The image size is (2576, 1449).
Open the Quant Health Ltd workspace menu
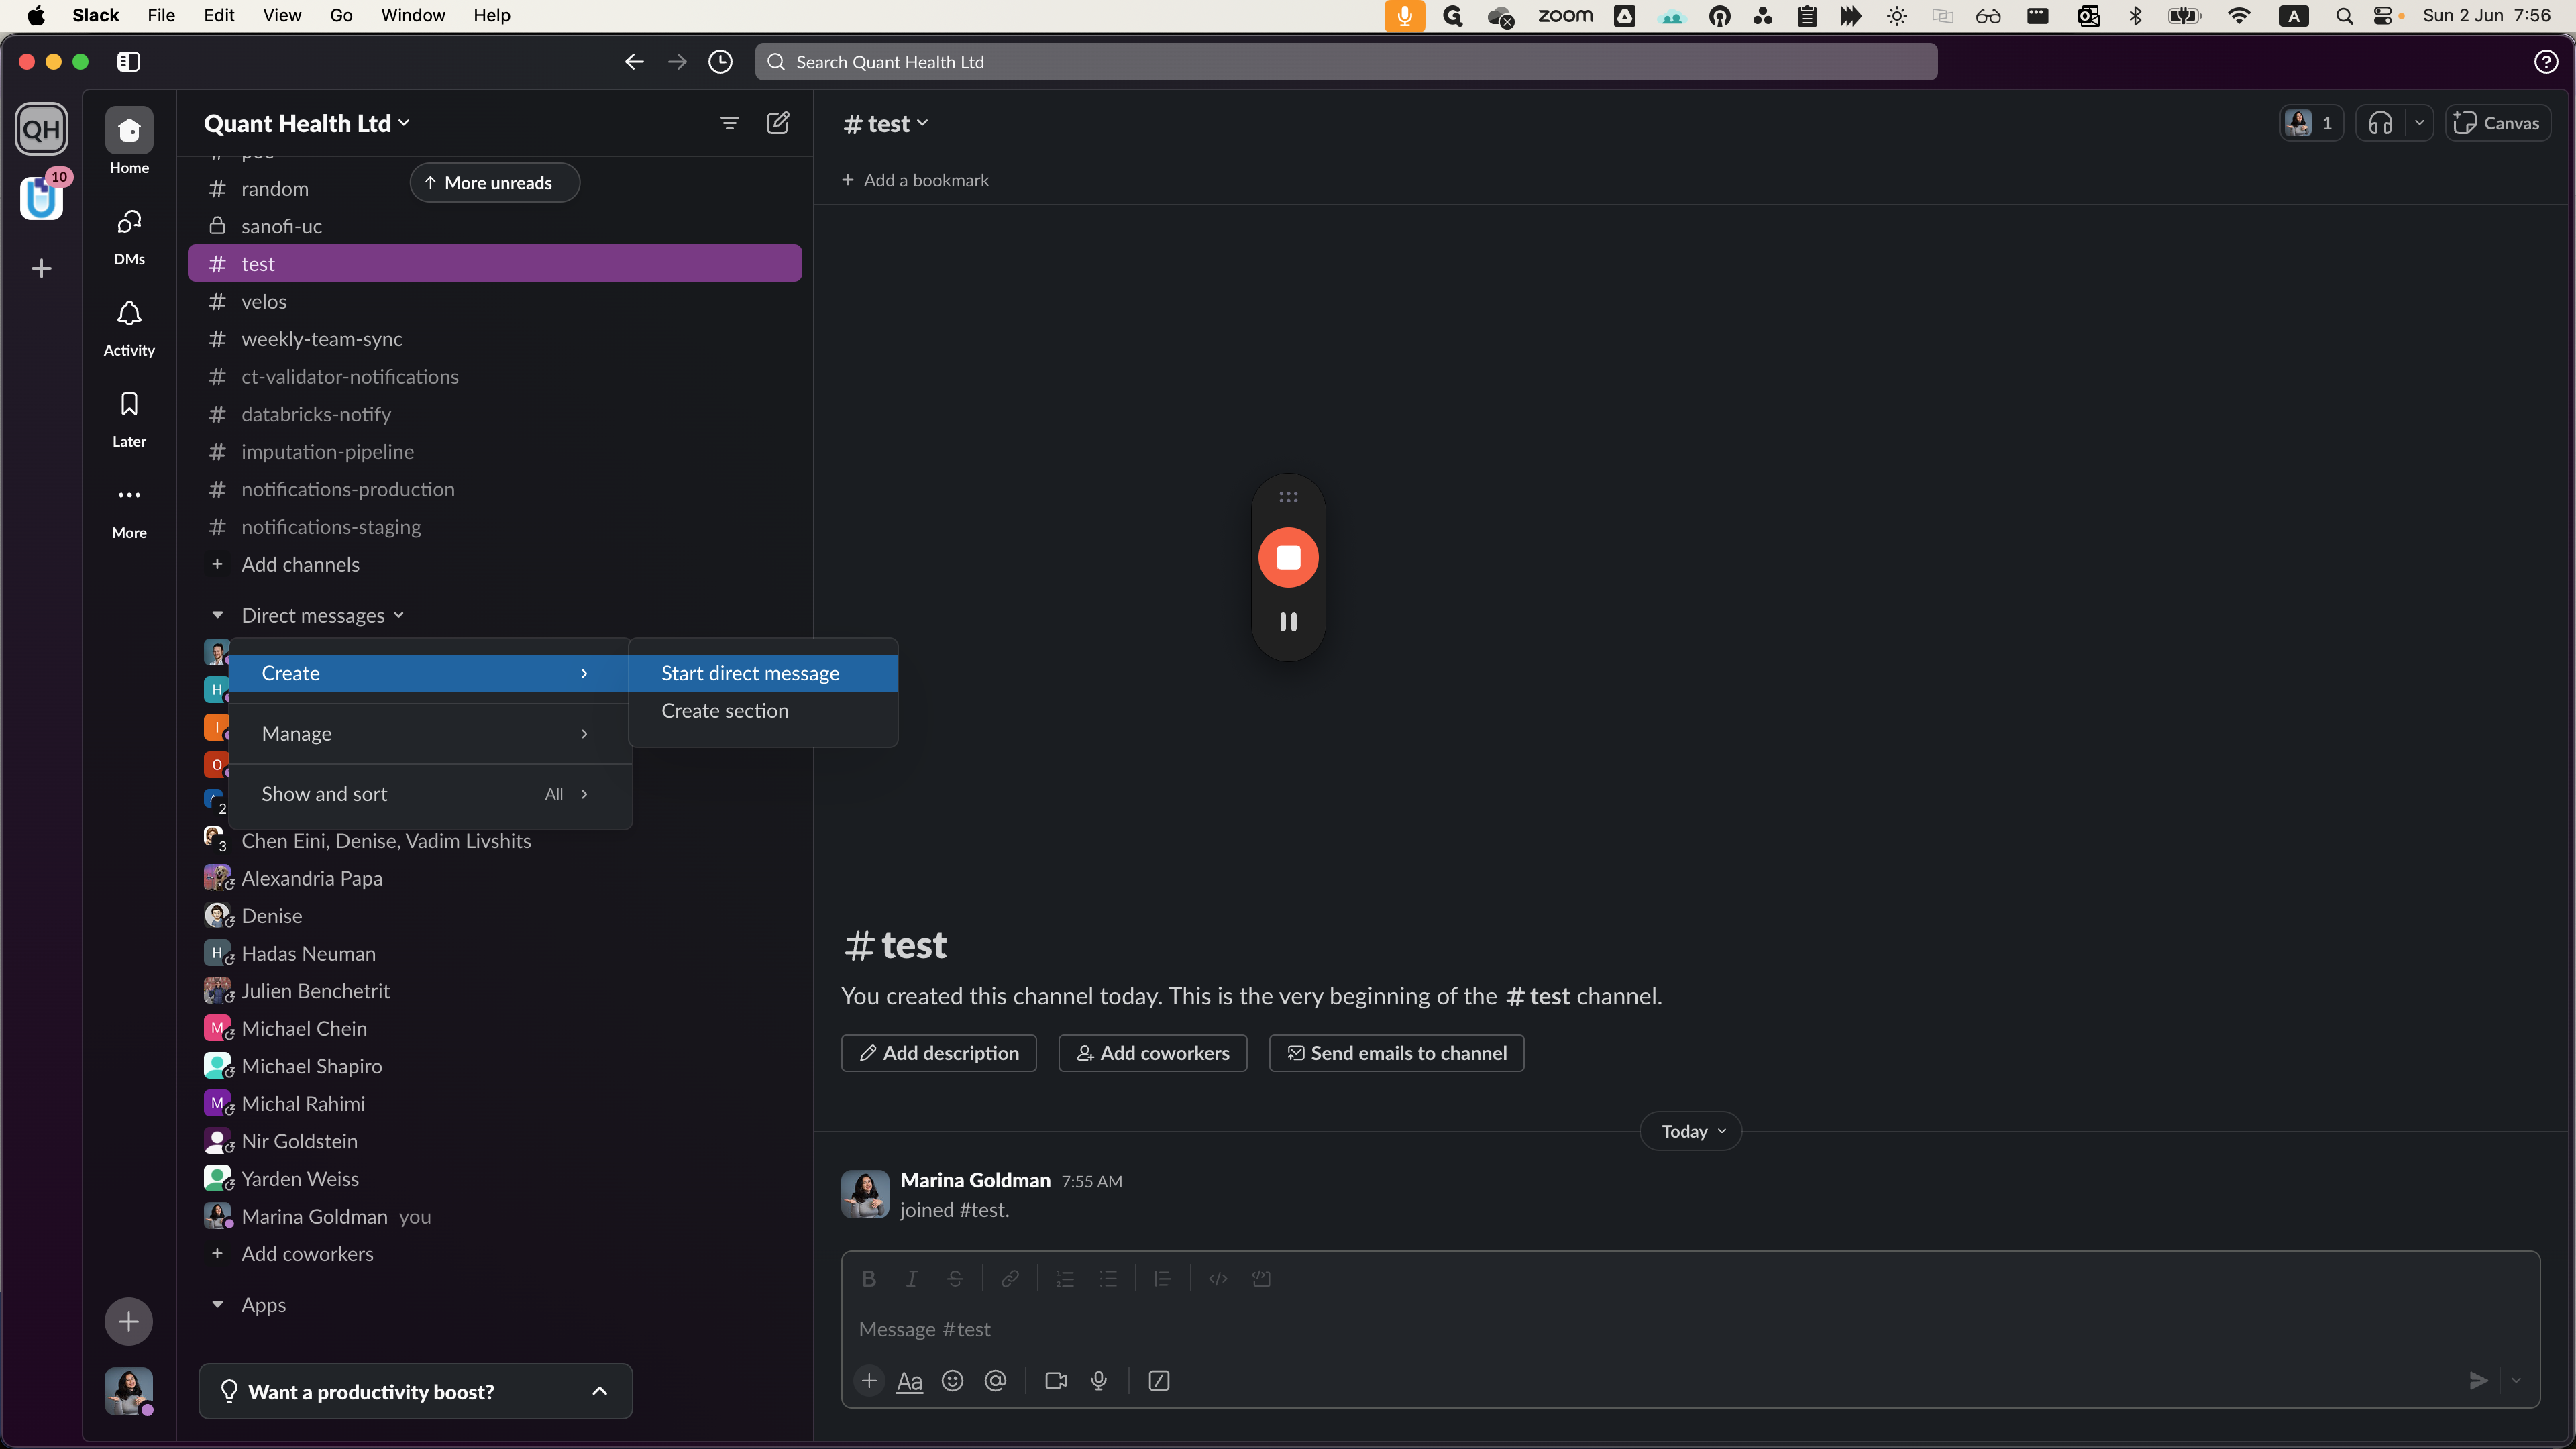pos(307,123)
